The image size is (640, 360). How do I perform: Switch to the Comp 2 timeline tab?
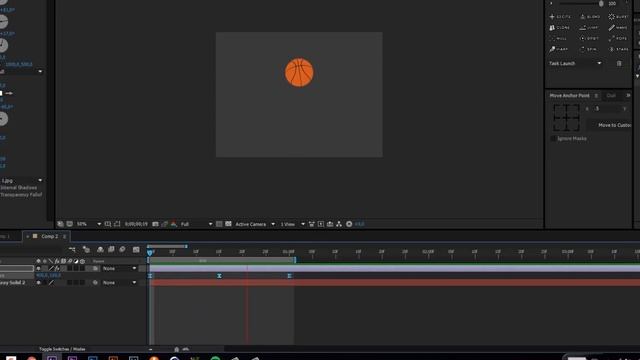click(x=49, y=236)
